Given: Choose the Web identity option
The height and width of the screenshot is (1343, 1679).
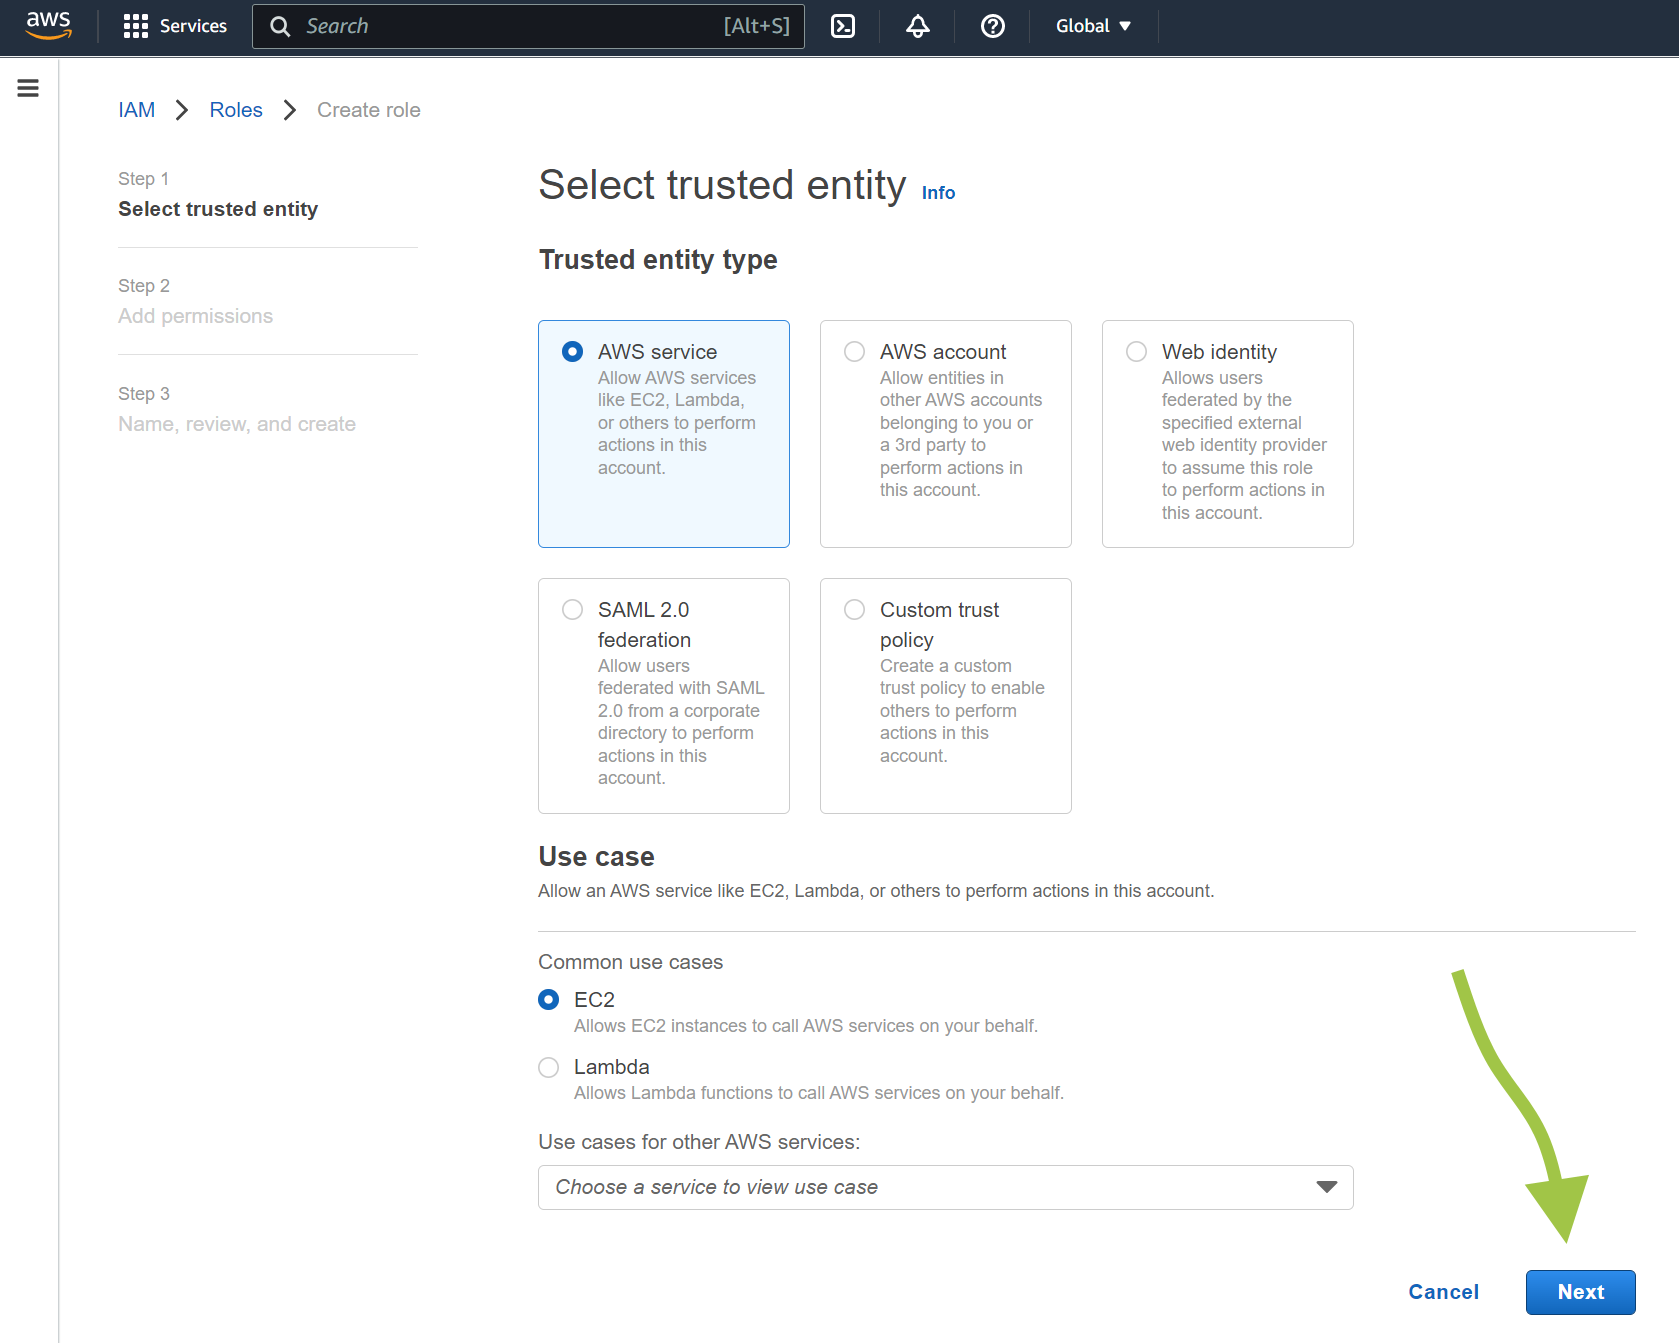Looking at the screenshot, I should pyautogui.click(x=1136, y=352).
